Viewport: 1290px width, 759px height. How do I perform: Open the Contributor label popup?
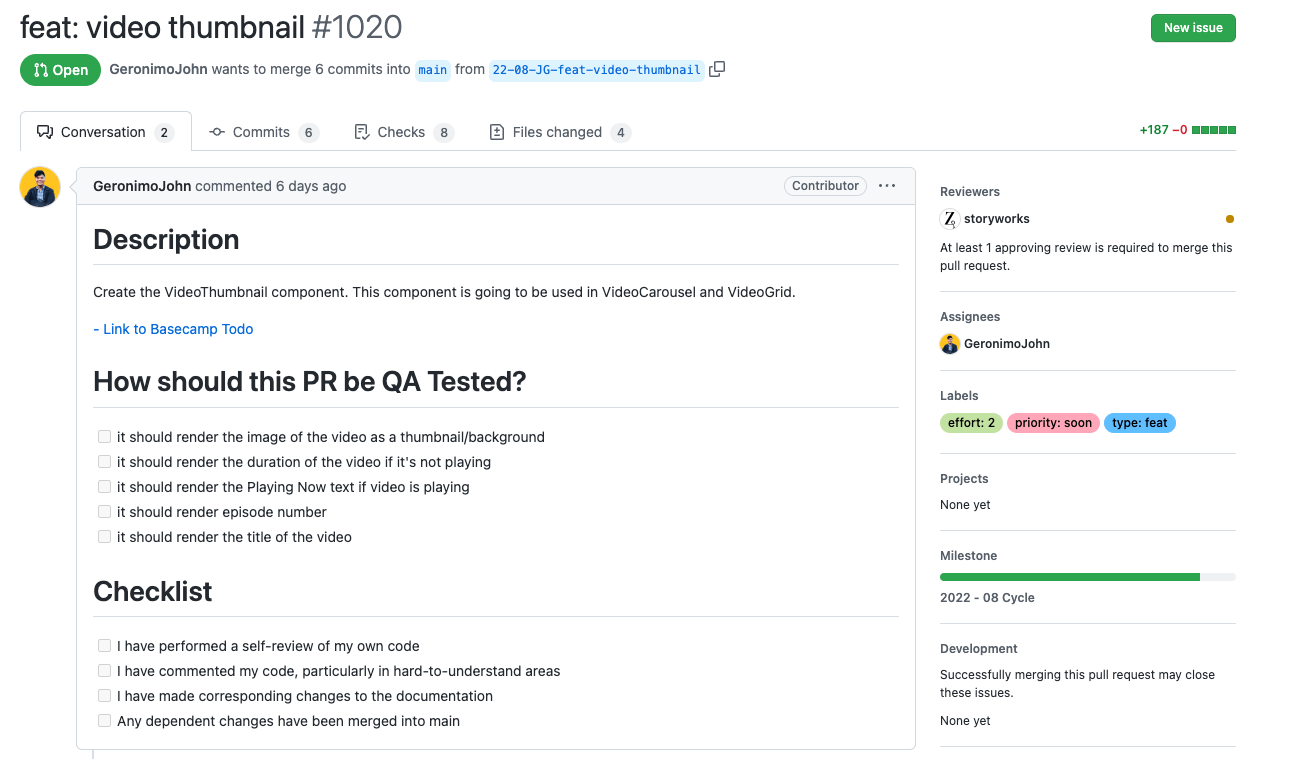[825, 185]
